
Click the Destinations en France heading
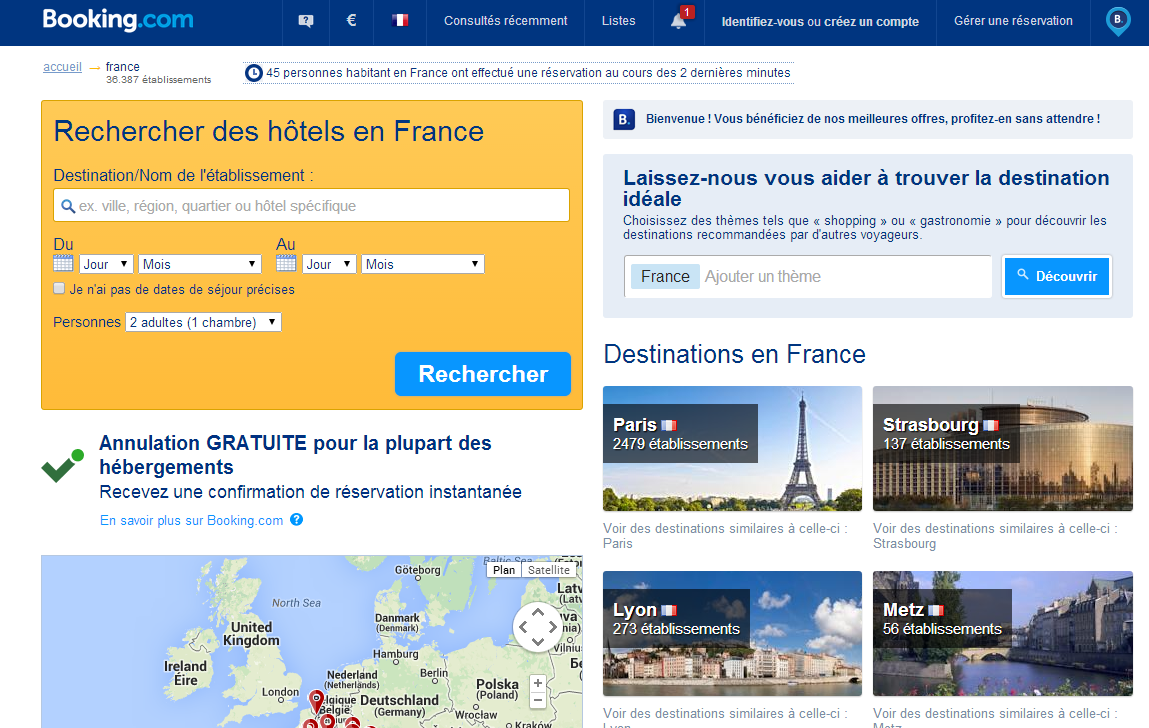pos(734,354)
